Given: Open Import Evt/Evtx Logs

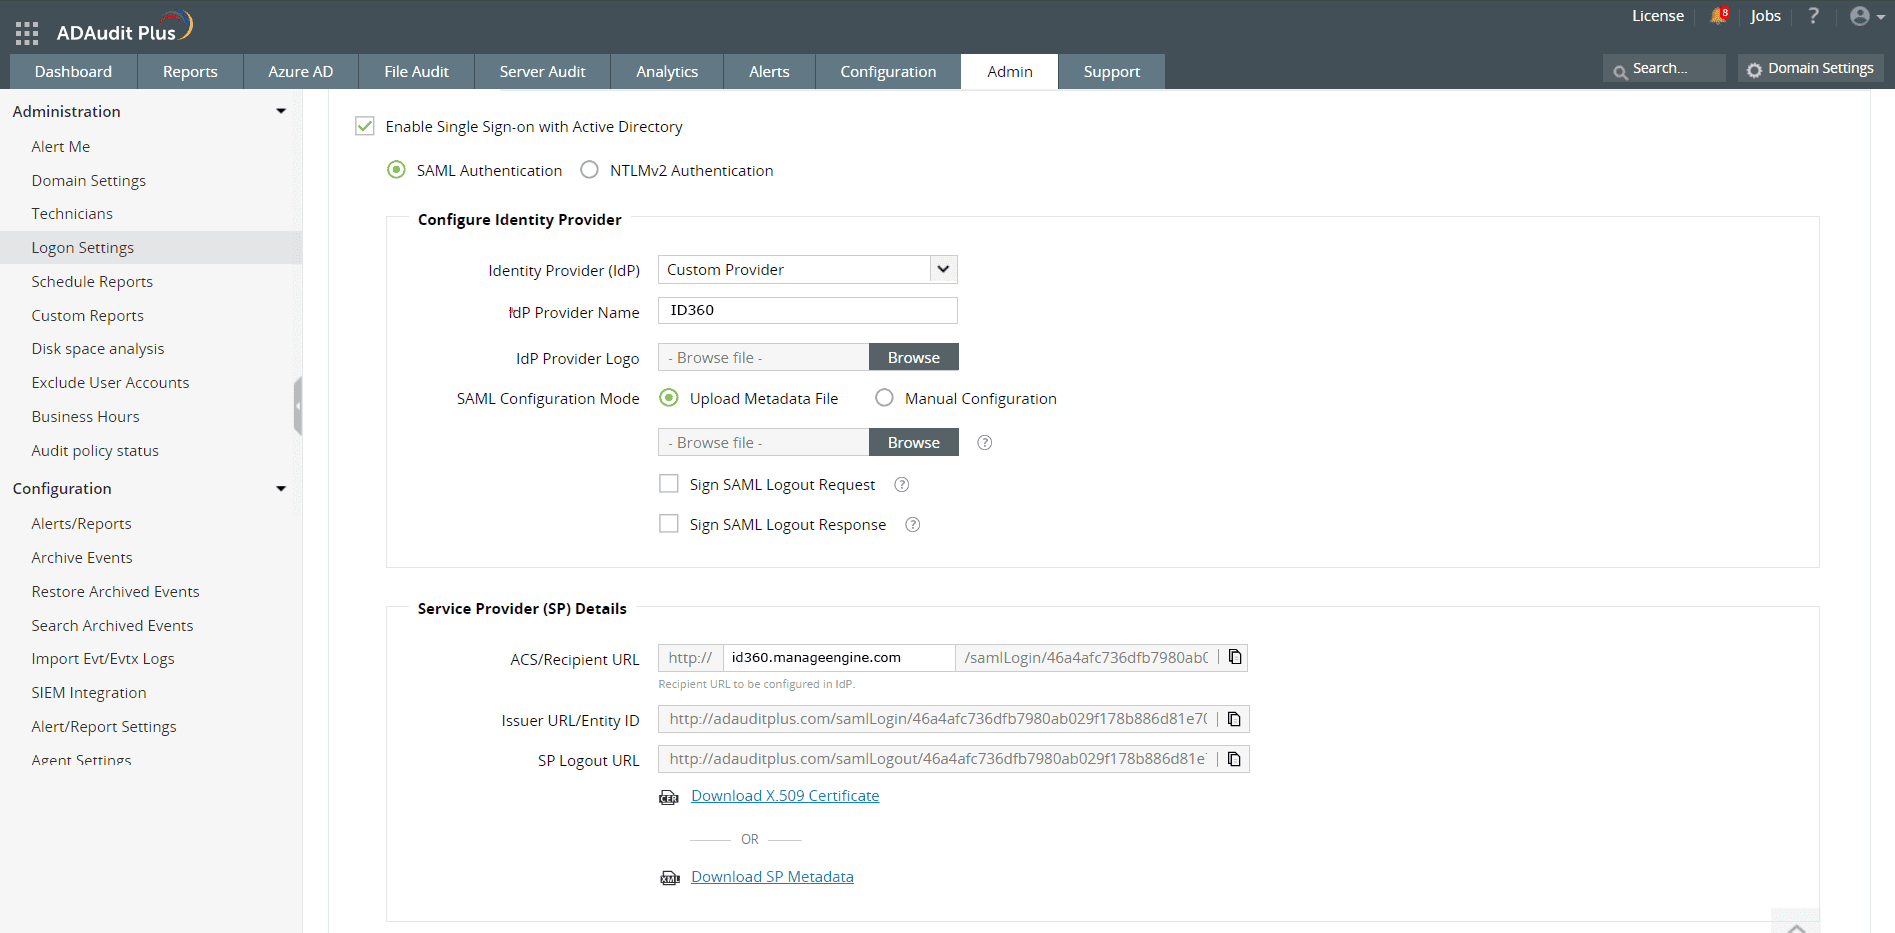Looking at the screenshot, I should pyautogui.click(x=103, y=658).
